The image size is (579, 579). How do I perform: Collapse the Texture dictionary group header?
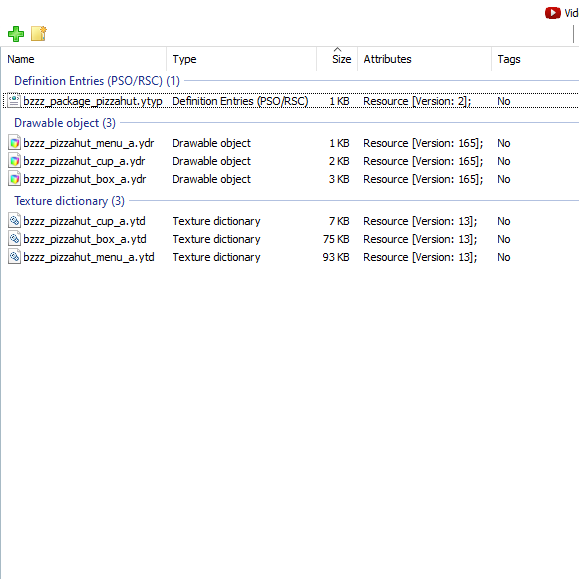click(69, 201)
